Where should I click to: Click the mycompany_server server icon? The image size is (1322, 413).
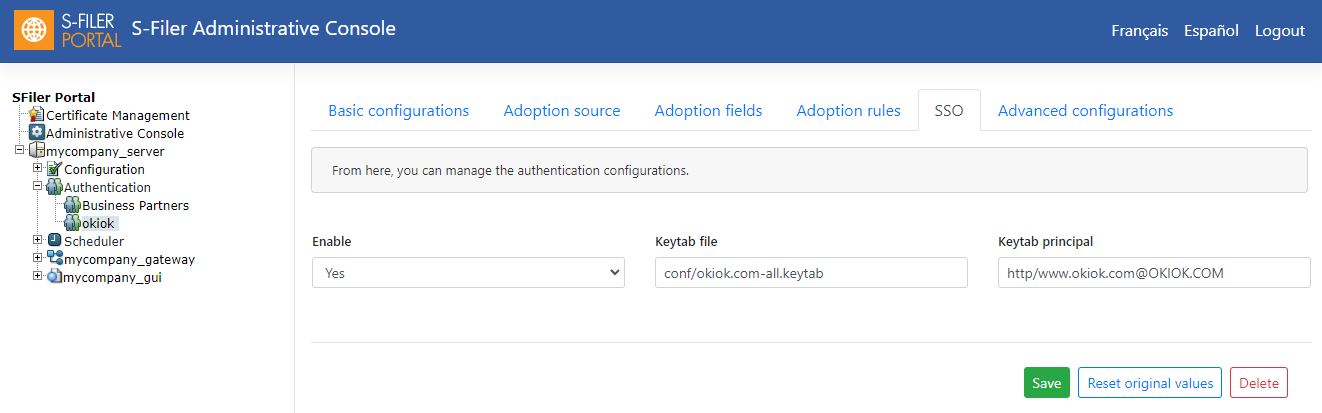(x=37, y=151)
